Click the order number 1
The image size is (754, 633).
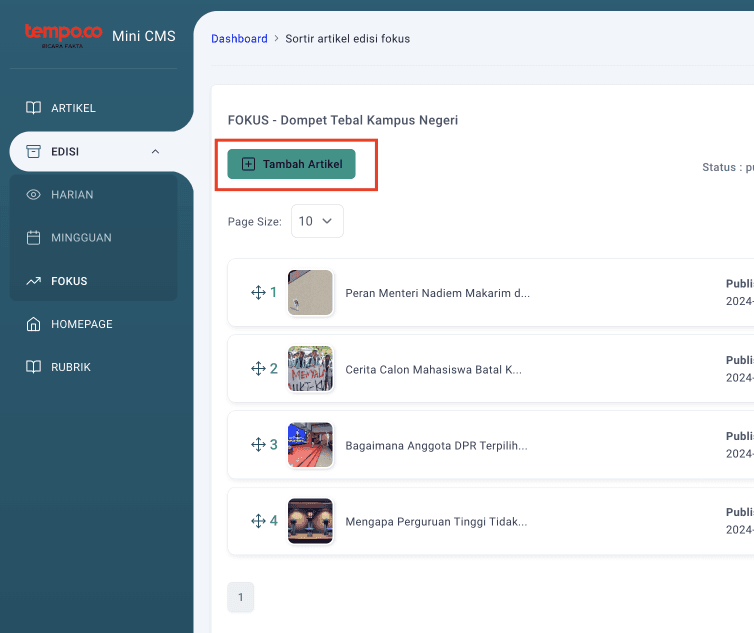point(273,292)
